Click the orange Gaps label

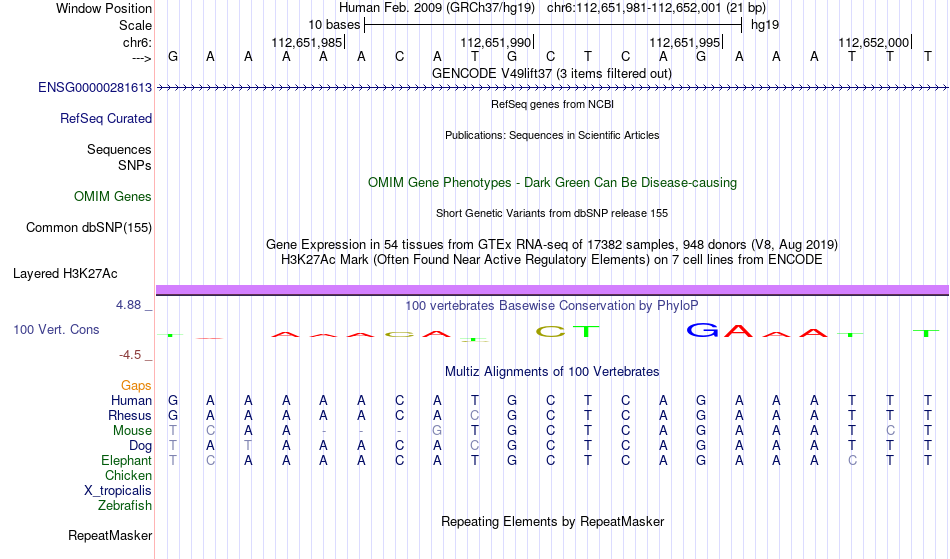pyautogui.click(x=136, y=385)
